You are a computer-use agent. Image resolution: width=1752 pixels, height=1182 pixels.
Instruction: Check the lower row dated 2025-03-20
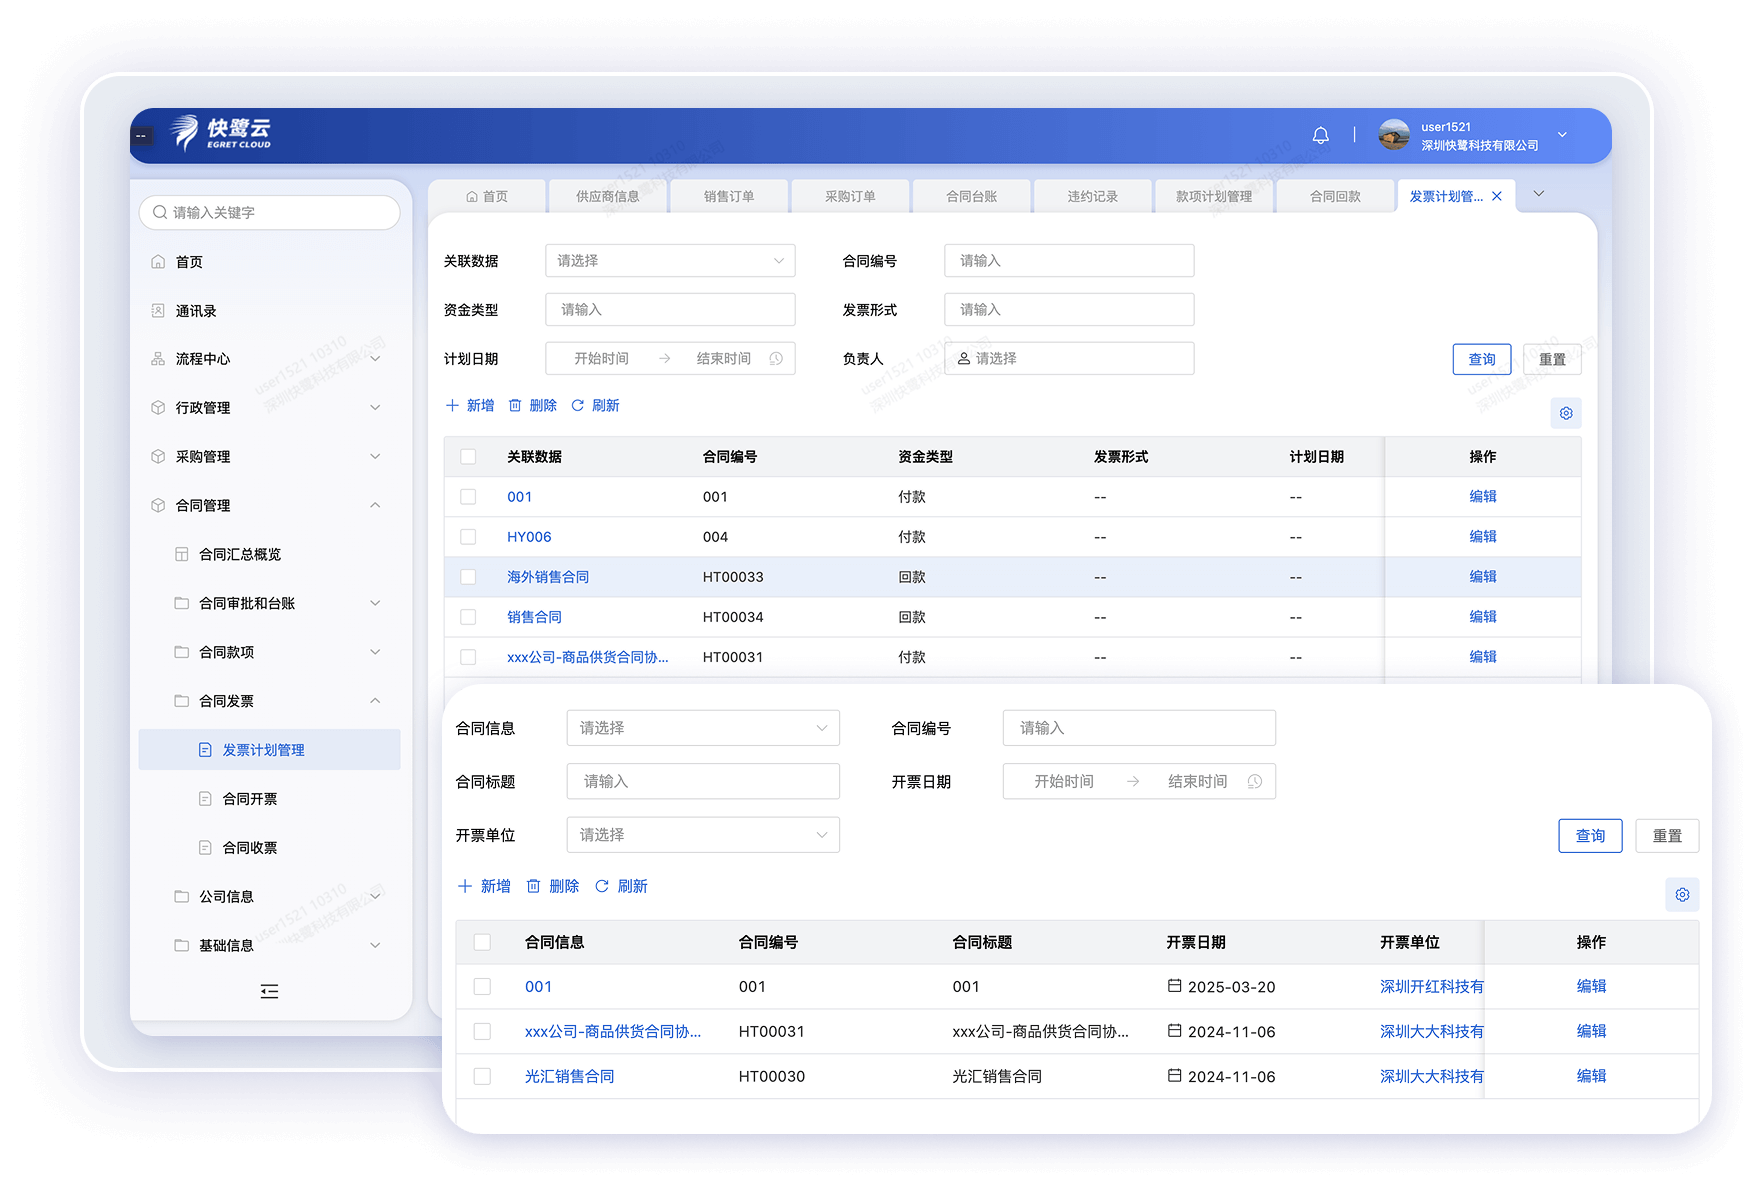coord(482,987)
